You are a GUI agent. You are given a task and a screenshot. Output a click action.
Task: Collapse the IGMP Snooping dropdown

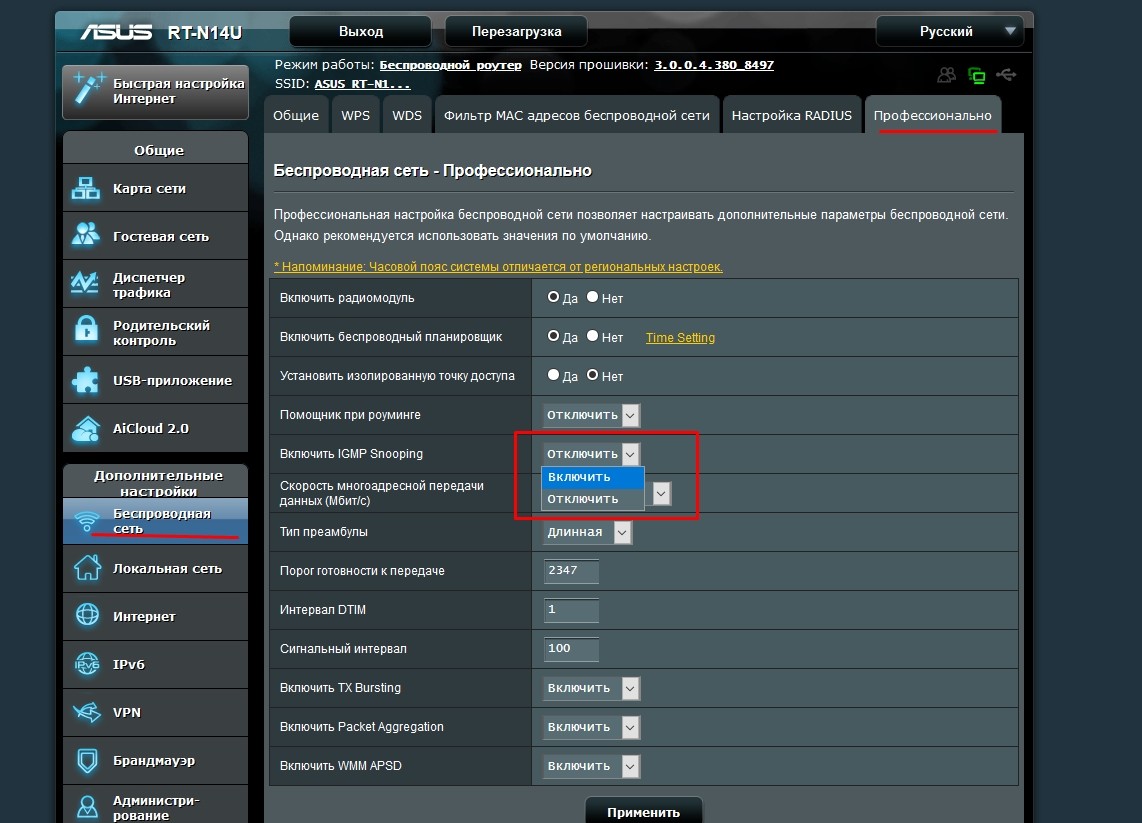pyautogui.click(x=591, y=454)
